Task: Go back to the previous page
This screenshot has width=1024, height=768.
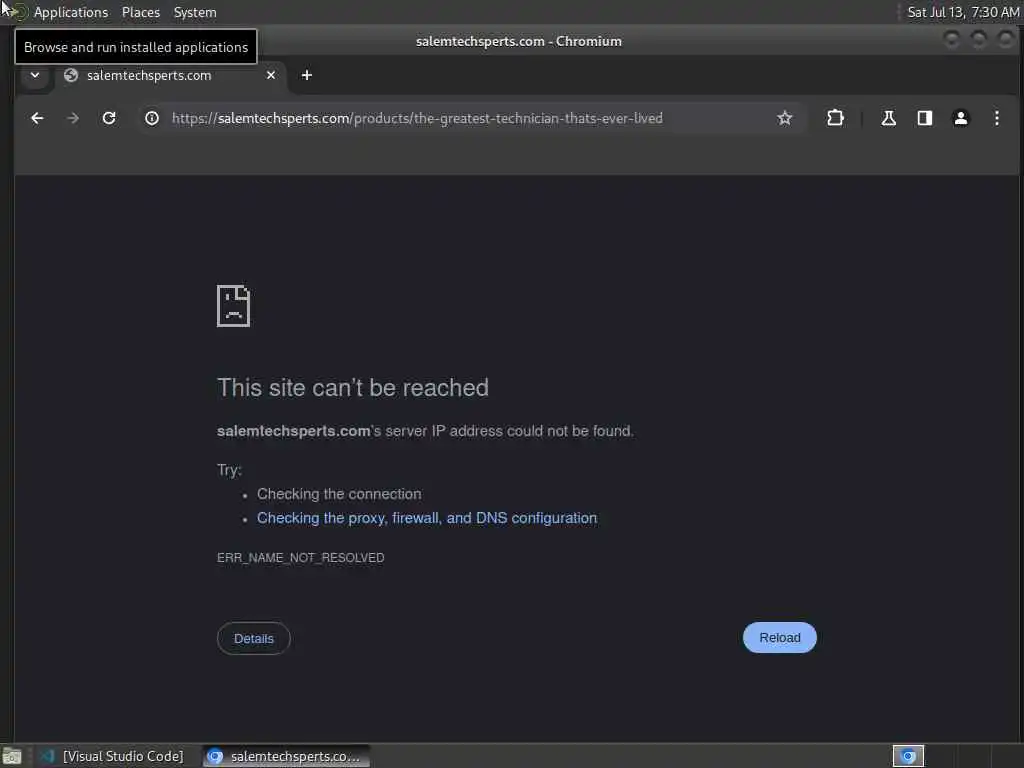Action: tap(37, 118)
